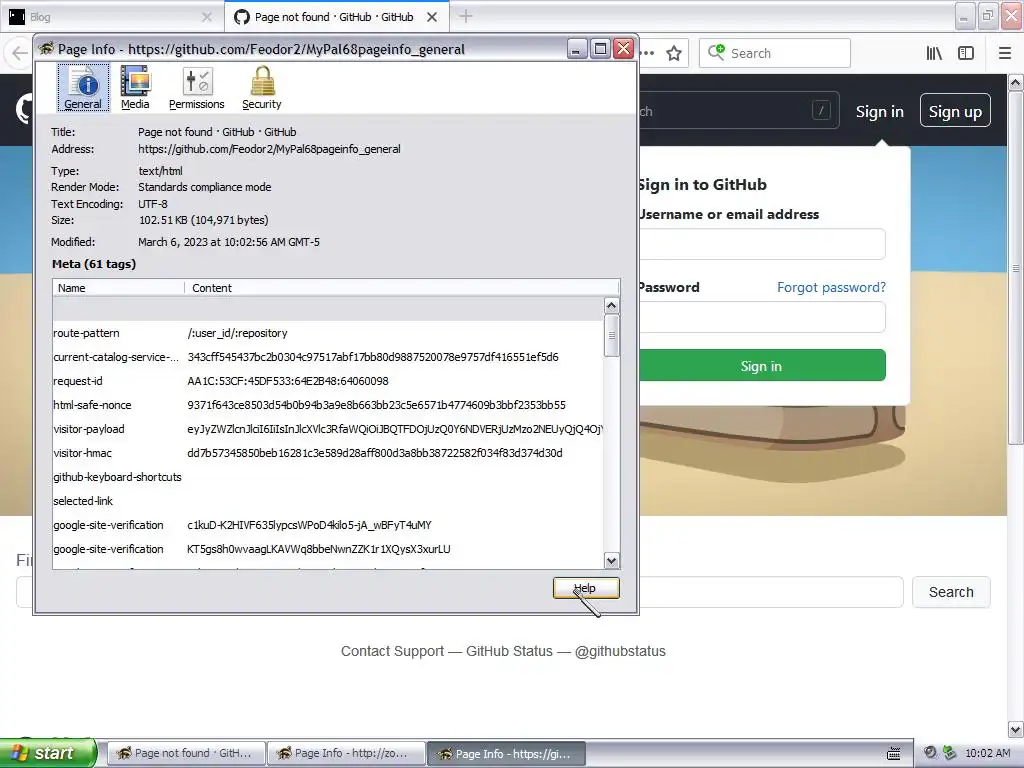Click the page address value in Page Info
The width and height of the screenshot is (1024, 768).
coord(269,149)
